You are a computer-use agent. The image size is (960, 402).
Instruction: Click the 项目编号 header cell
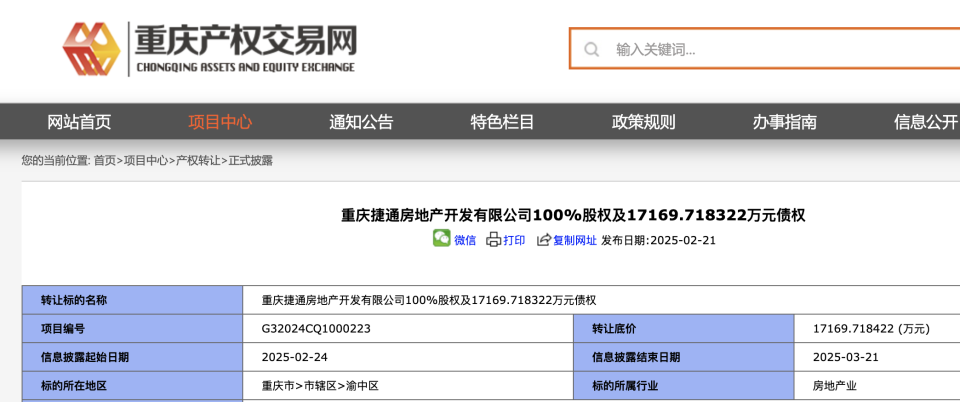[x=132, y=329]
